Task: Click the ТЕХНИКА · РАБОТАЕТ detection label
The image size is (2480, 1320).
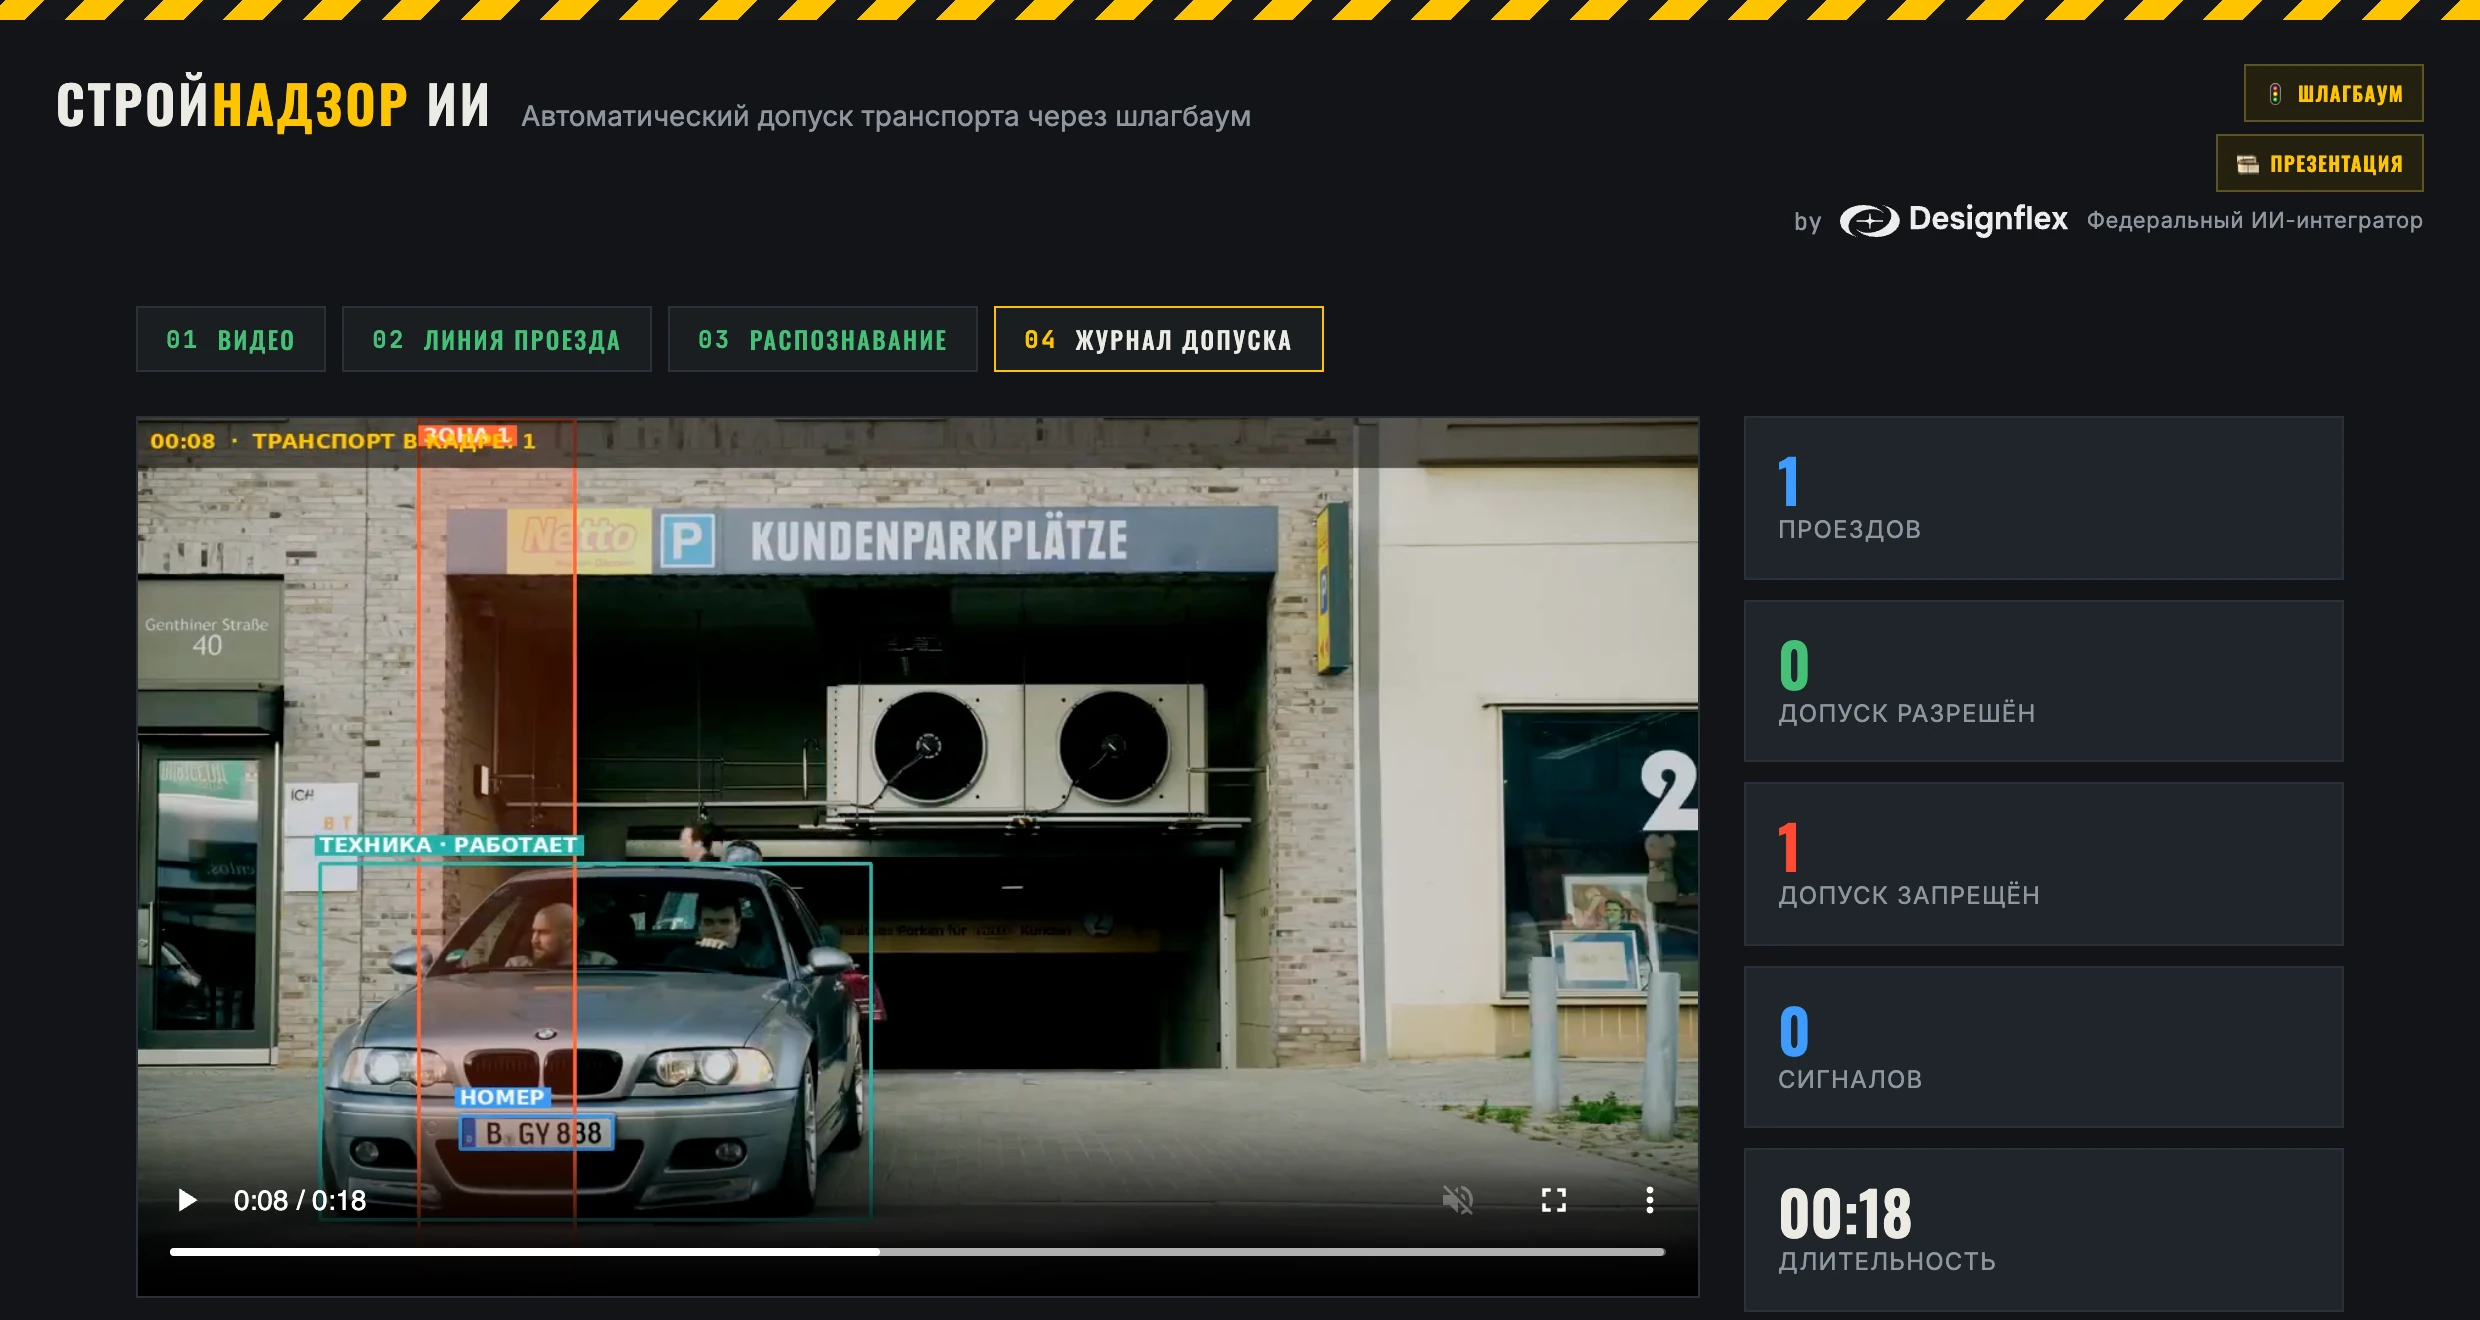Action: tap(449, 845)
